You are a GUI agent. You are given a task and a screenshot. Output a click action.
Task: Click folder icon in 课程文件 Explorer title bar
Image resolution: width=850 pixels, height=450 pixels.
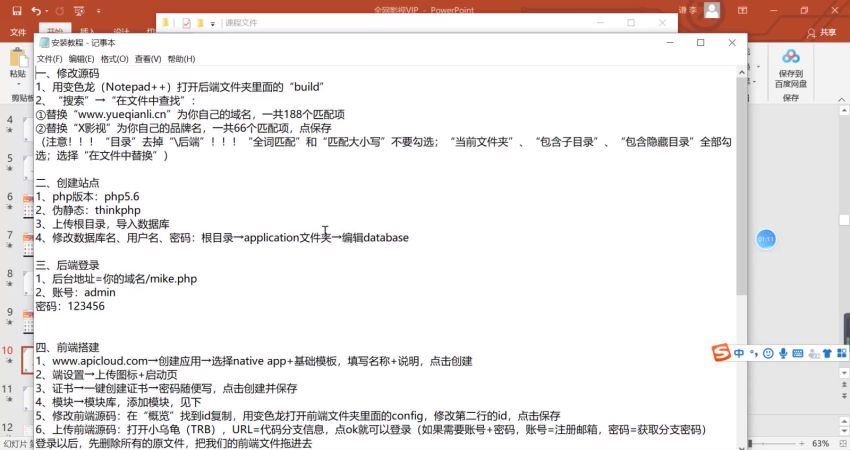pyautogui.click(x=165, y=23)
